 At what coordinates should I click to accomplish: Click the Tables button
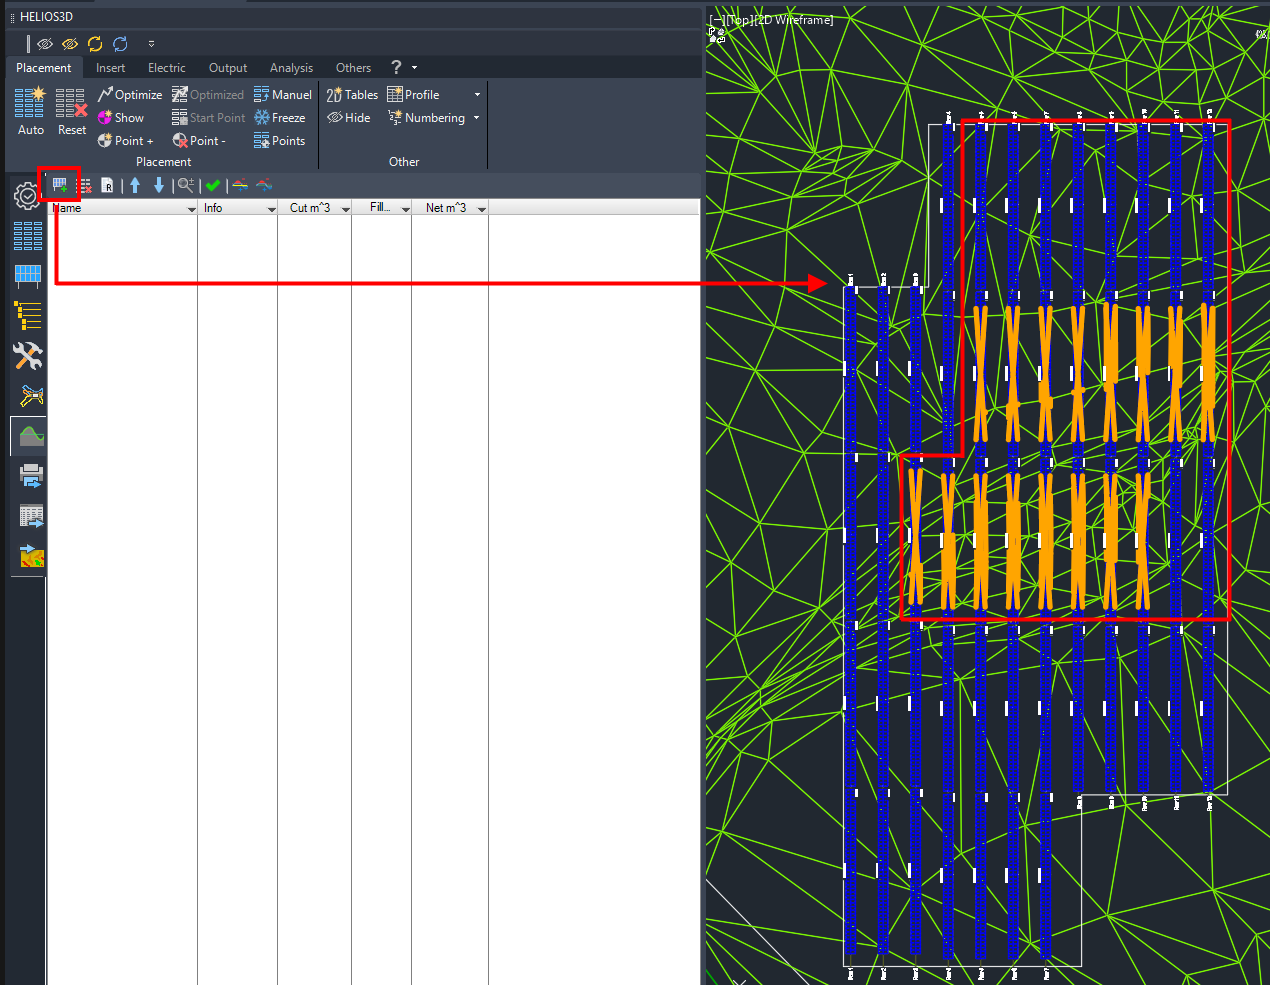pyautogui.click(x=352, y=95)
